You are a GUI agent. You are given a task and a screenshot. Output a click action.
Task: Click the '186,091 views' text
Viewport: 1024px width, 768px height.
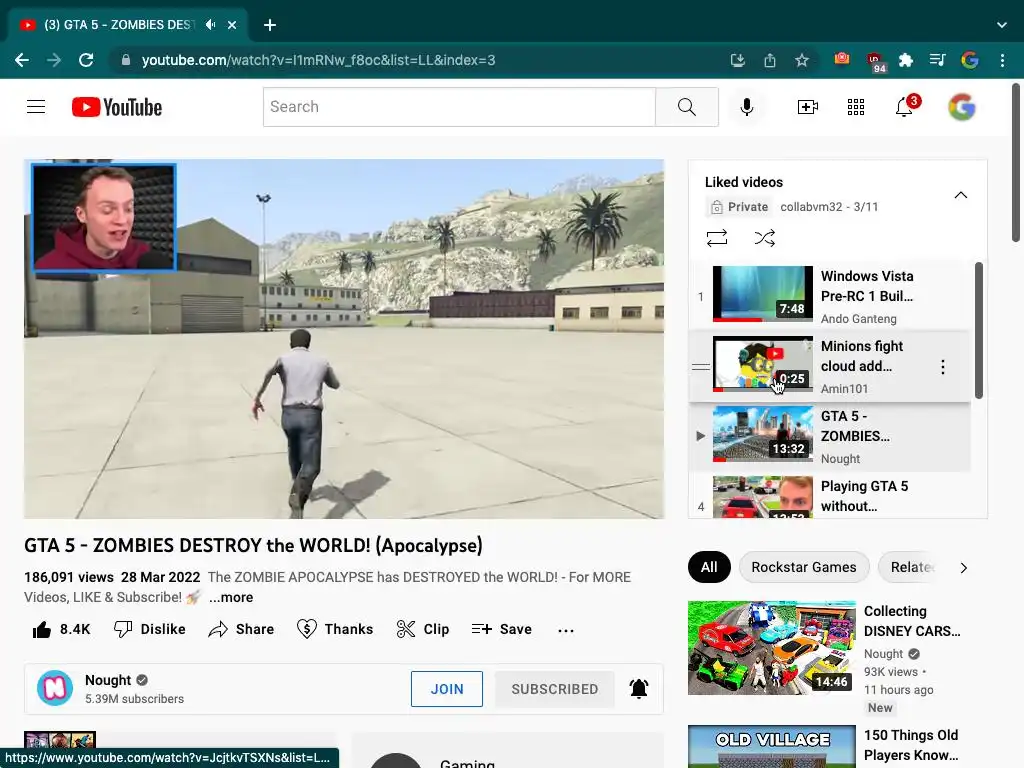[69, 577]
